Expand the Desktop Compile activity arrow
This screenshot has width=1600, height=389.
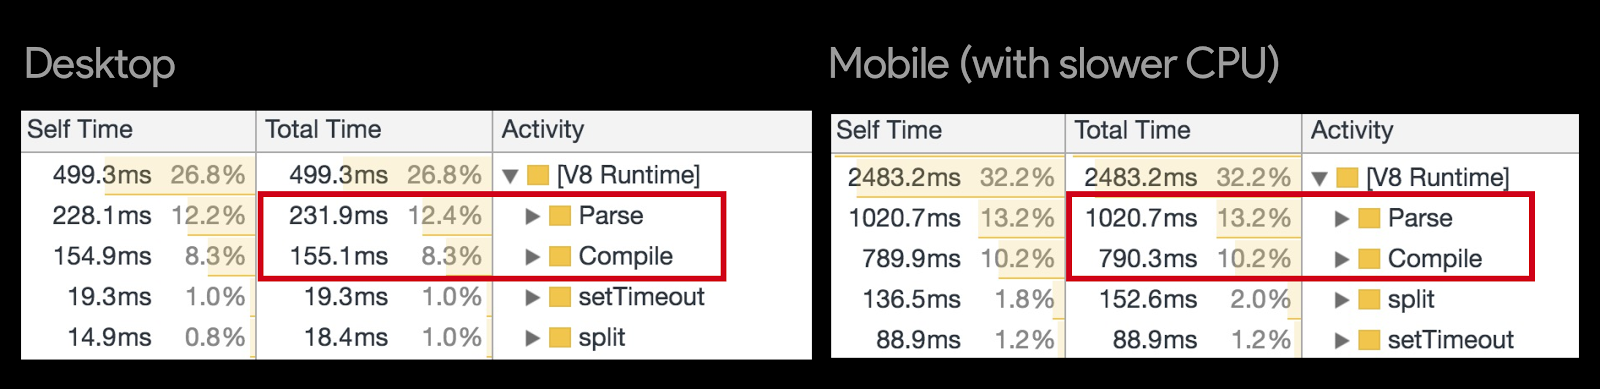point(532,257)
